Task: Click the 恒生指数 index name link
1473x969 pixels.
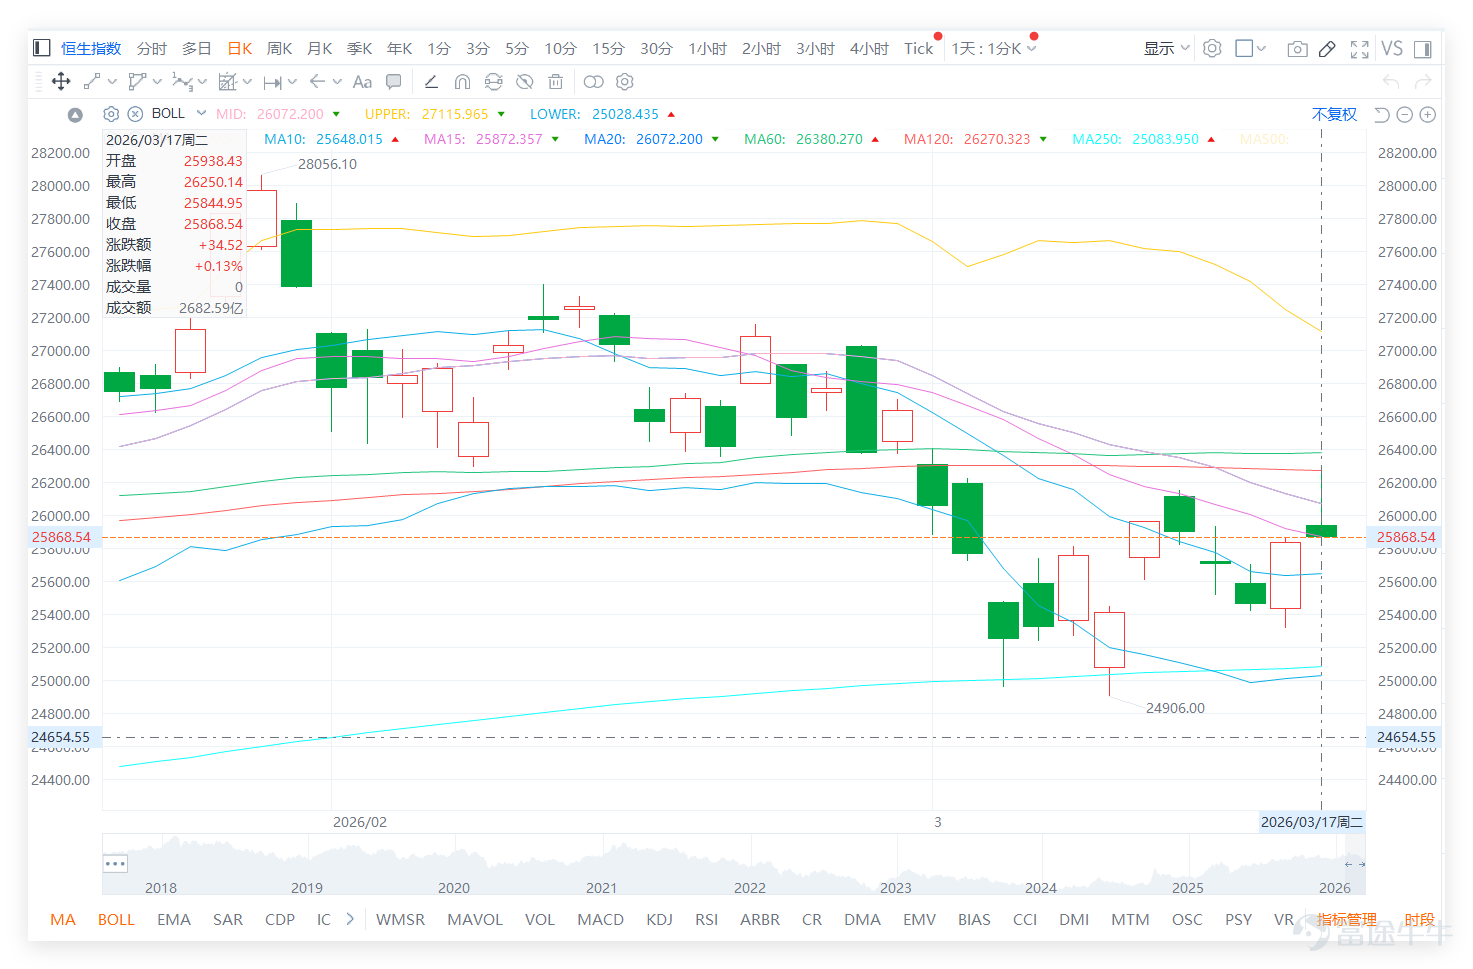Action: tap(91, 49)
